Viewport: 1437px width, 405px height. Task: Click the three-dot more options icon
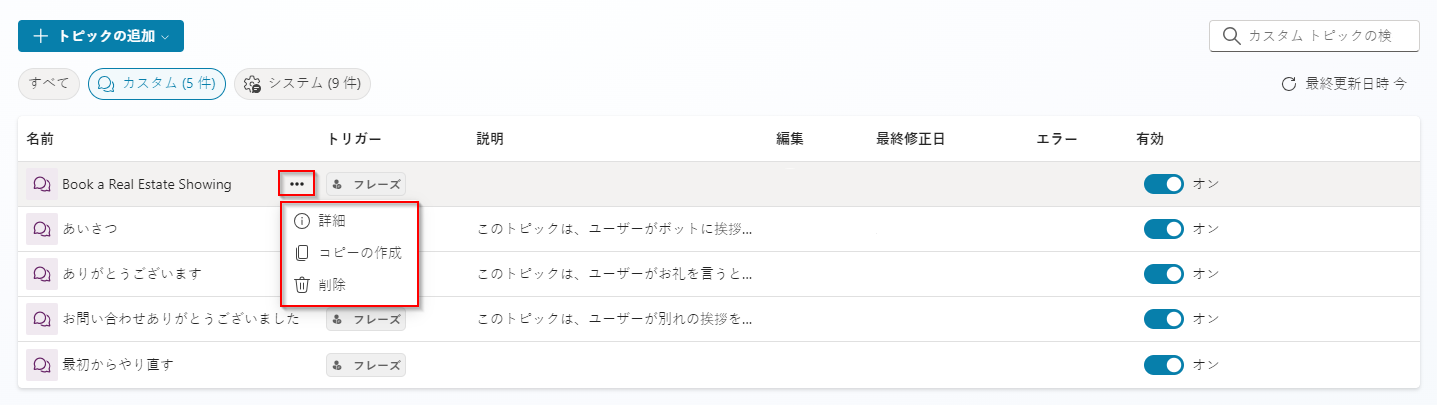click(x=297, y=184)
